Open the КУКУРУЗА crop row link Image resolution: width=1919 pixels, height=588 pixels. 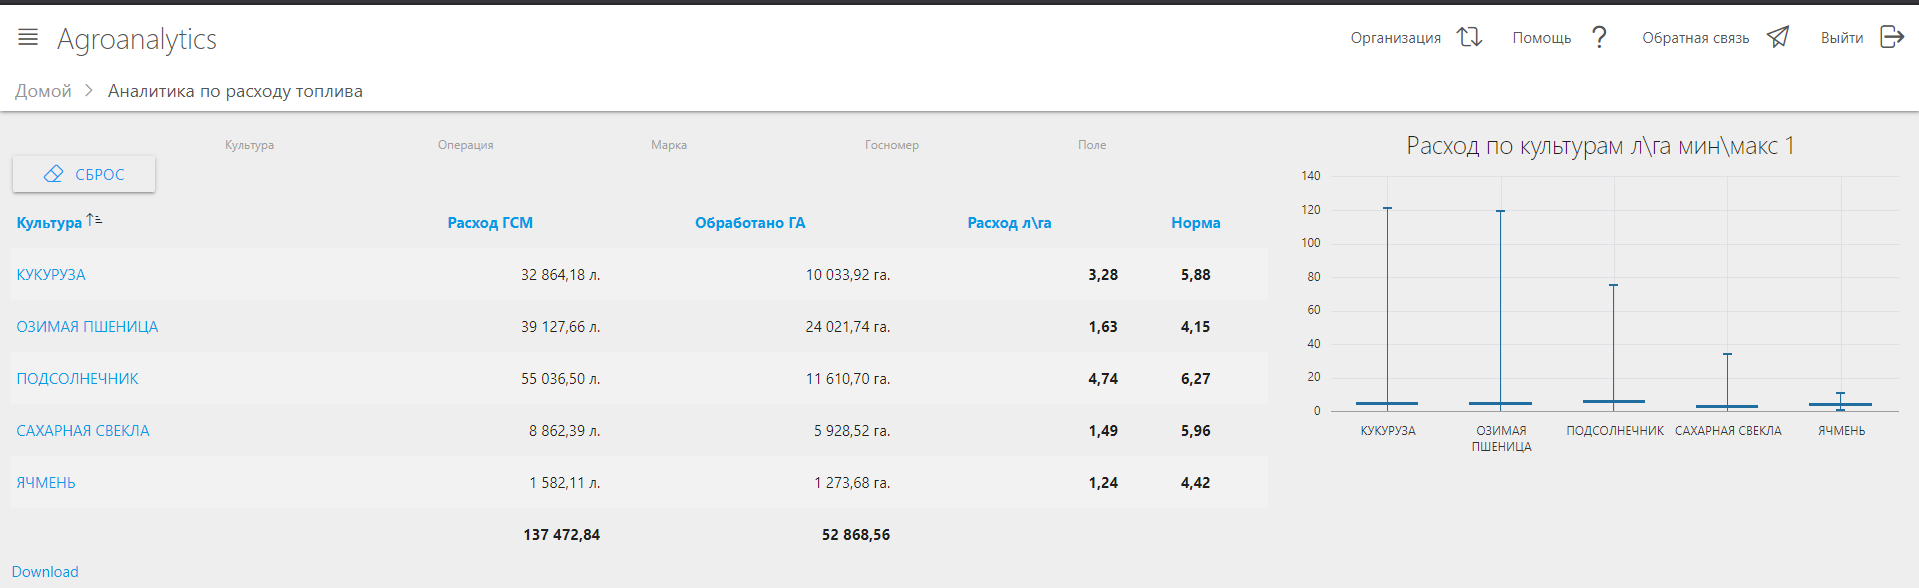(x=51, y=275)
